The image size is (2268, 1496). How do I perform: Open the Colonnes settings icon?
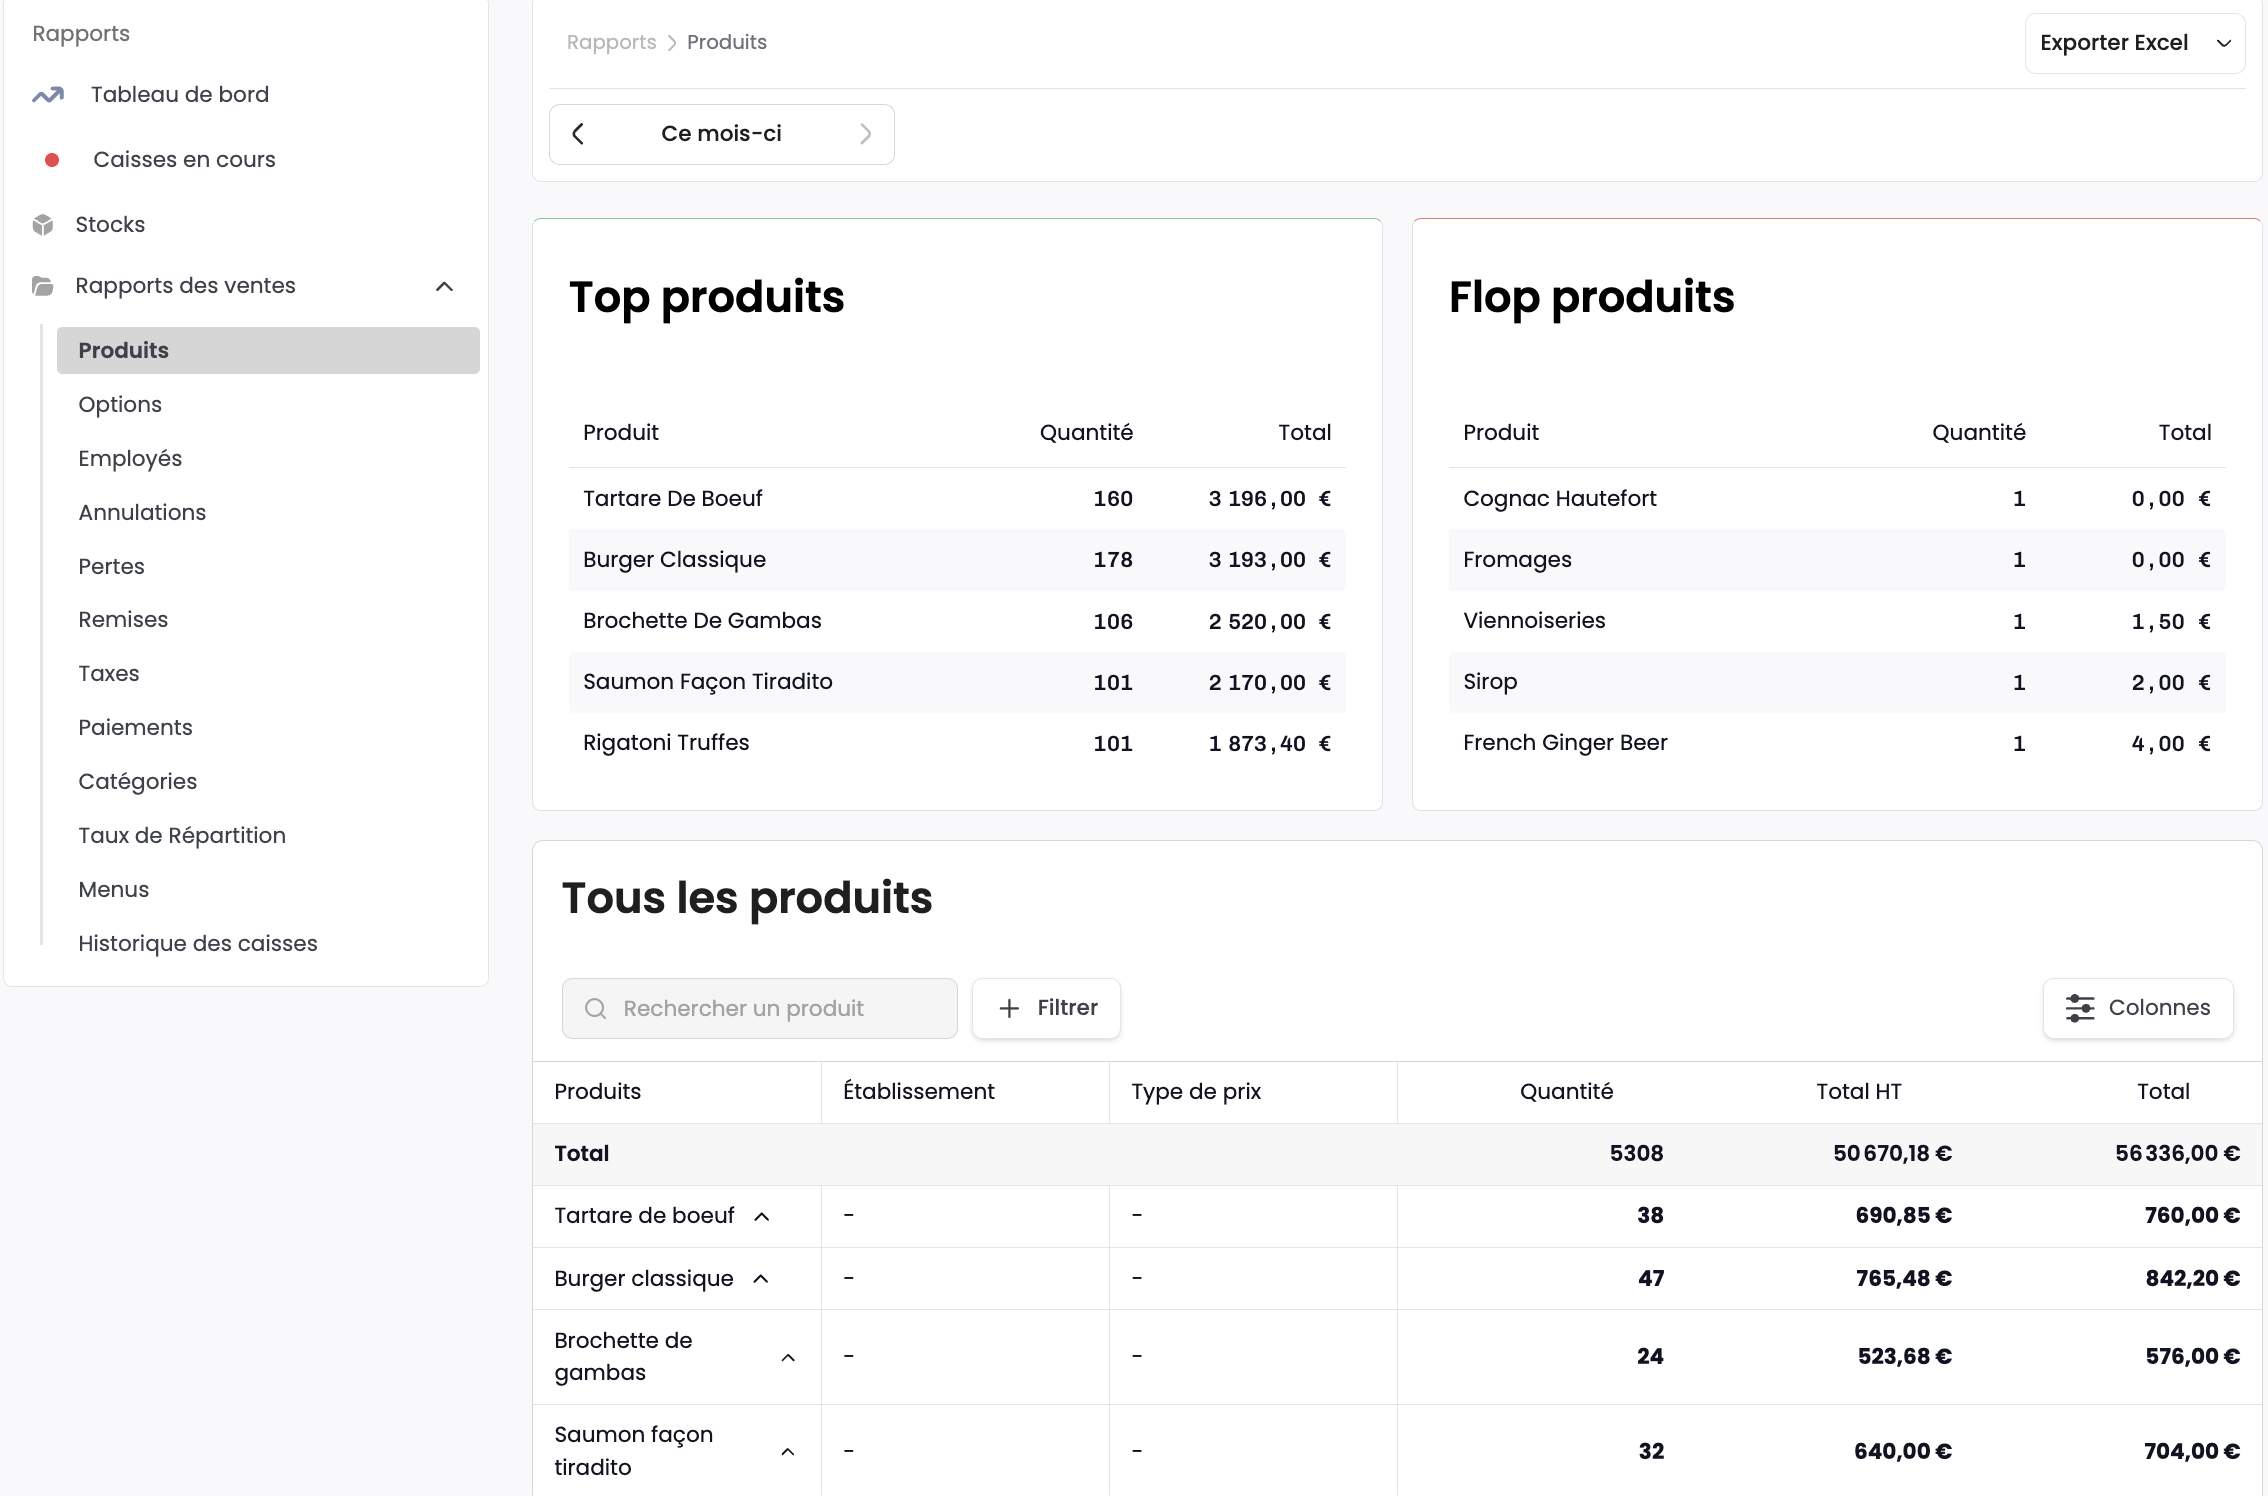click(x=2081, y=1008)
